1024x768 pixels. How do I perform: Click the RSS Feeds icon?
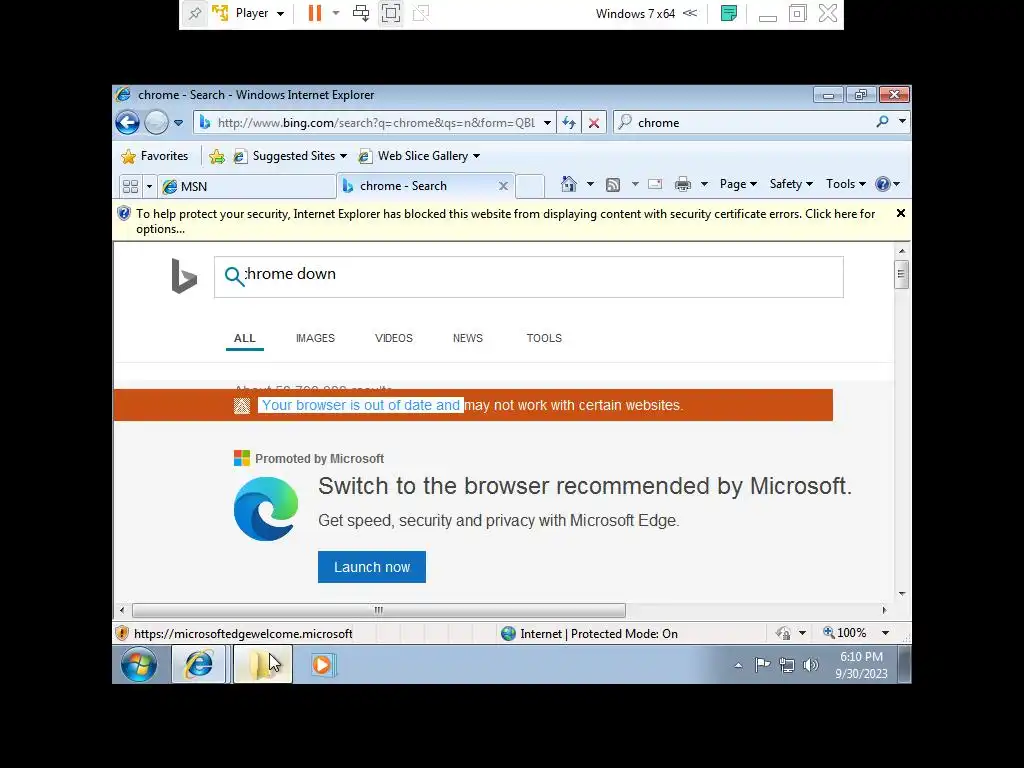coord(613,185)
